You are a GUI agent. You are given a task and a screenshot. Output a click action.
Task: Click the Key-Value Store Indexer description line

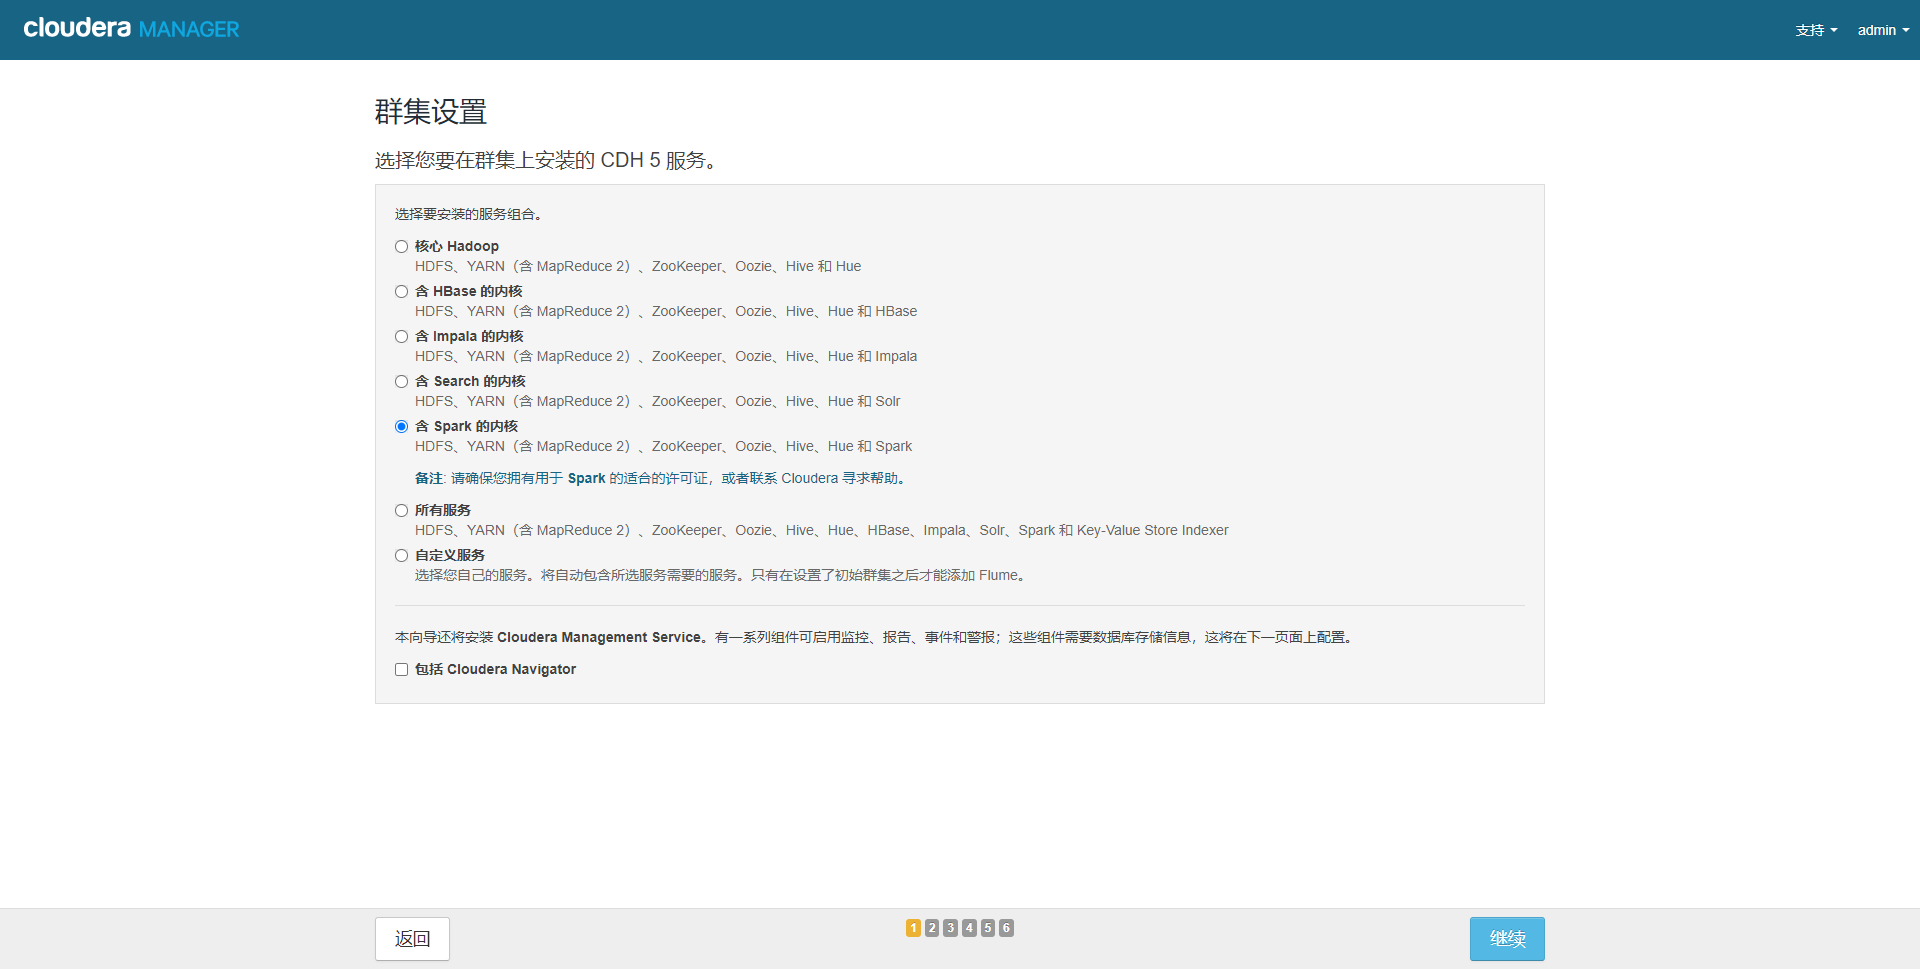coord(822,530)
